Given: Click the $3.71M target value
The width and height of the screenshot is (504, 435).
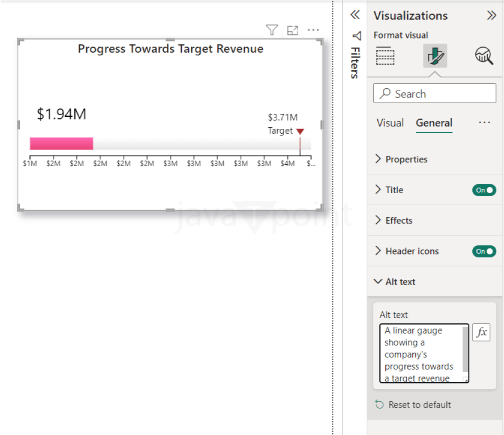Looking at the screenshot, I should tap(283, 117).
